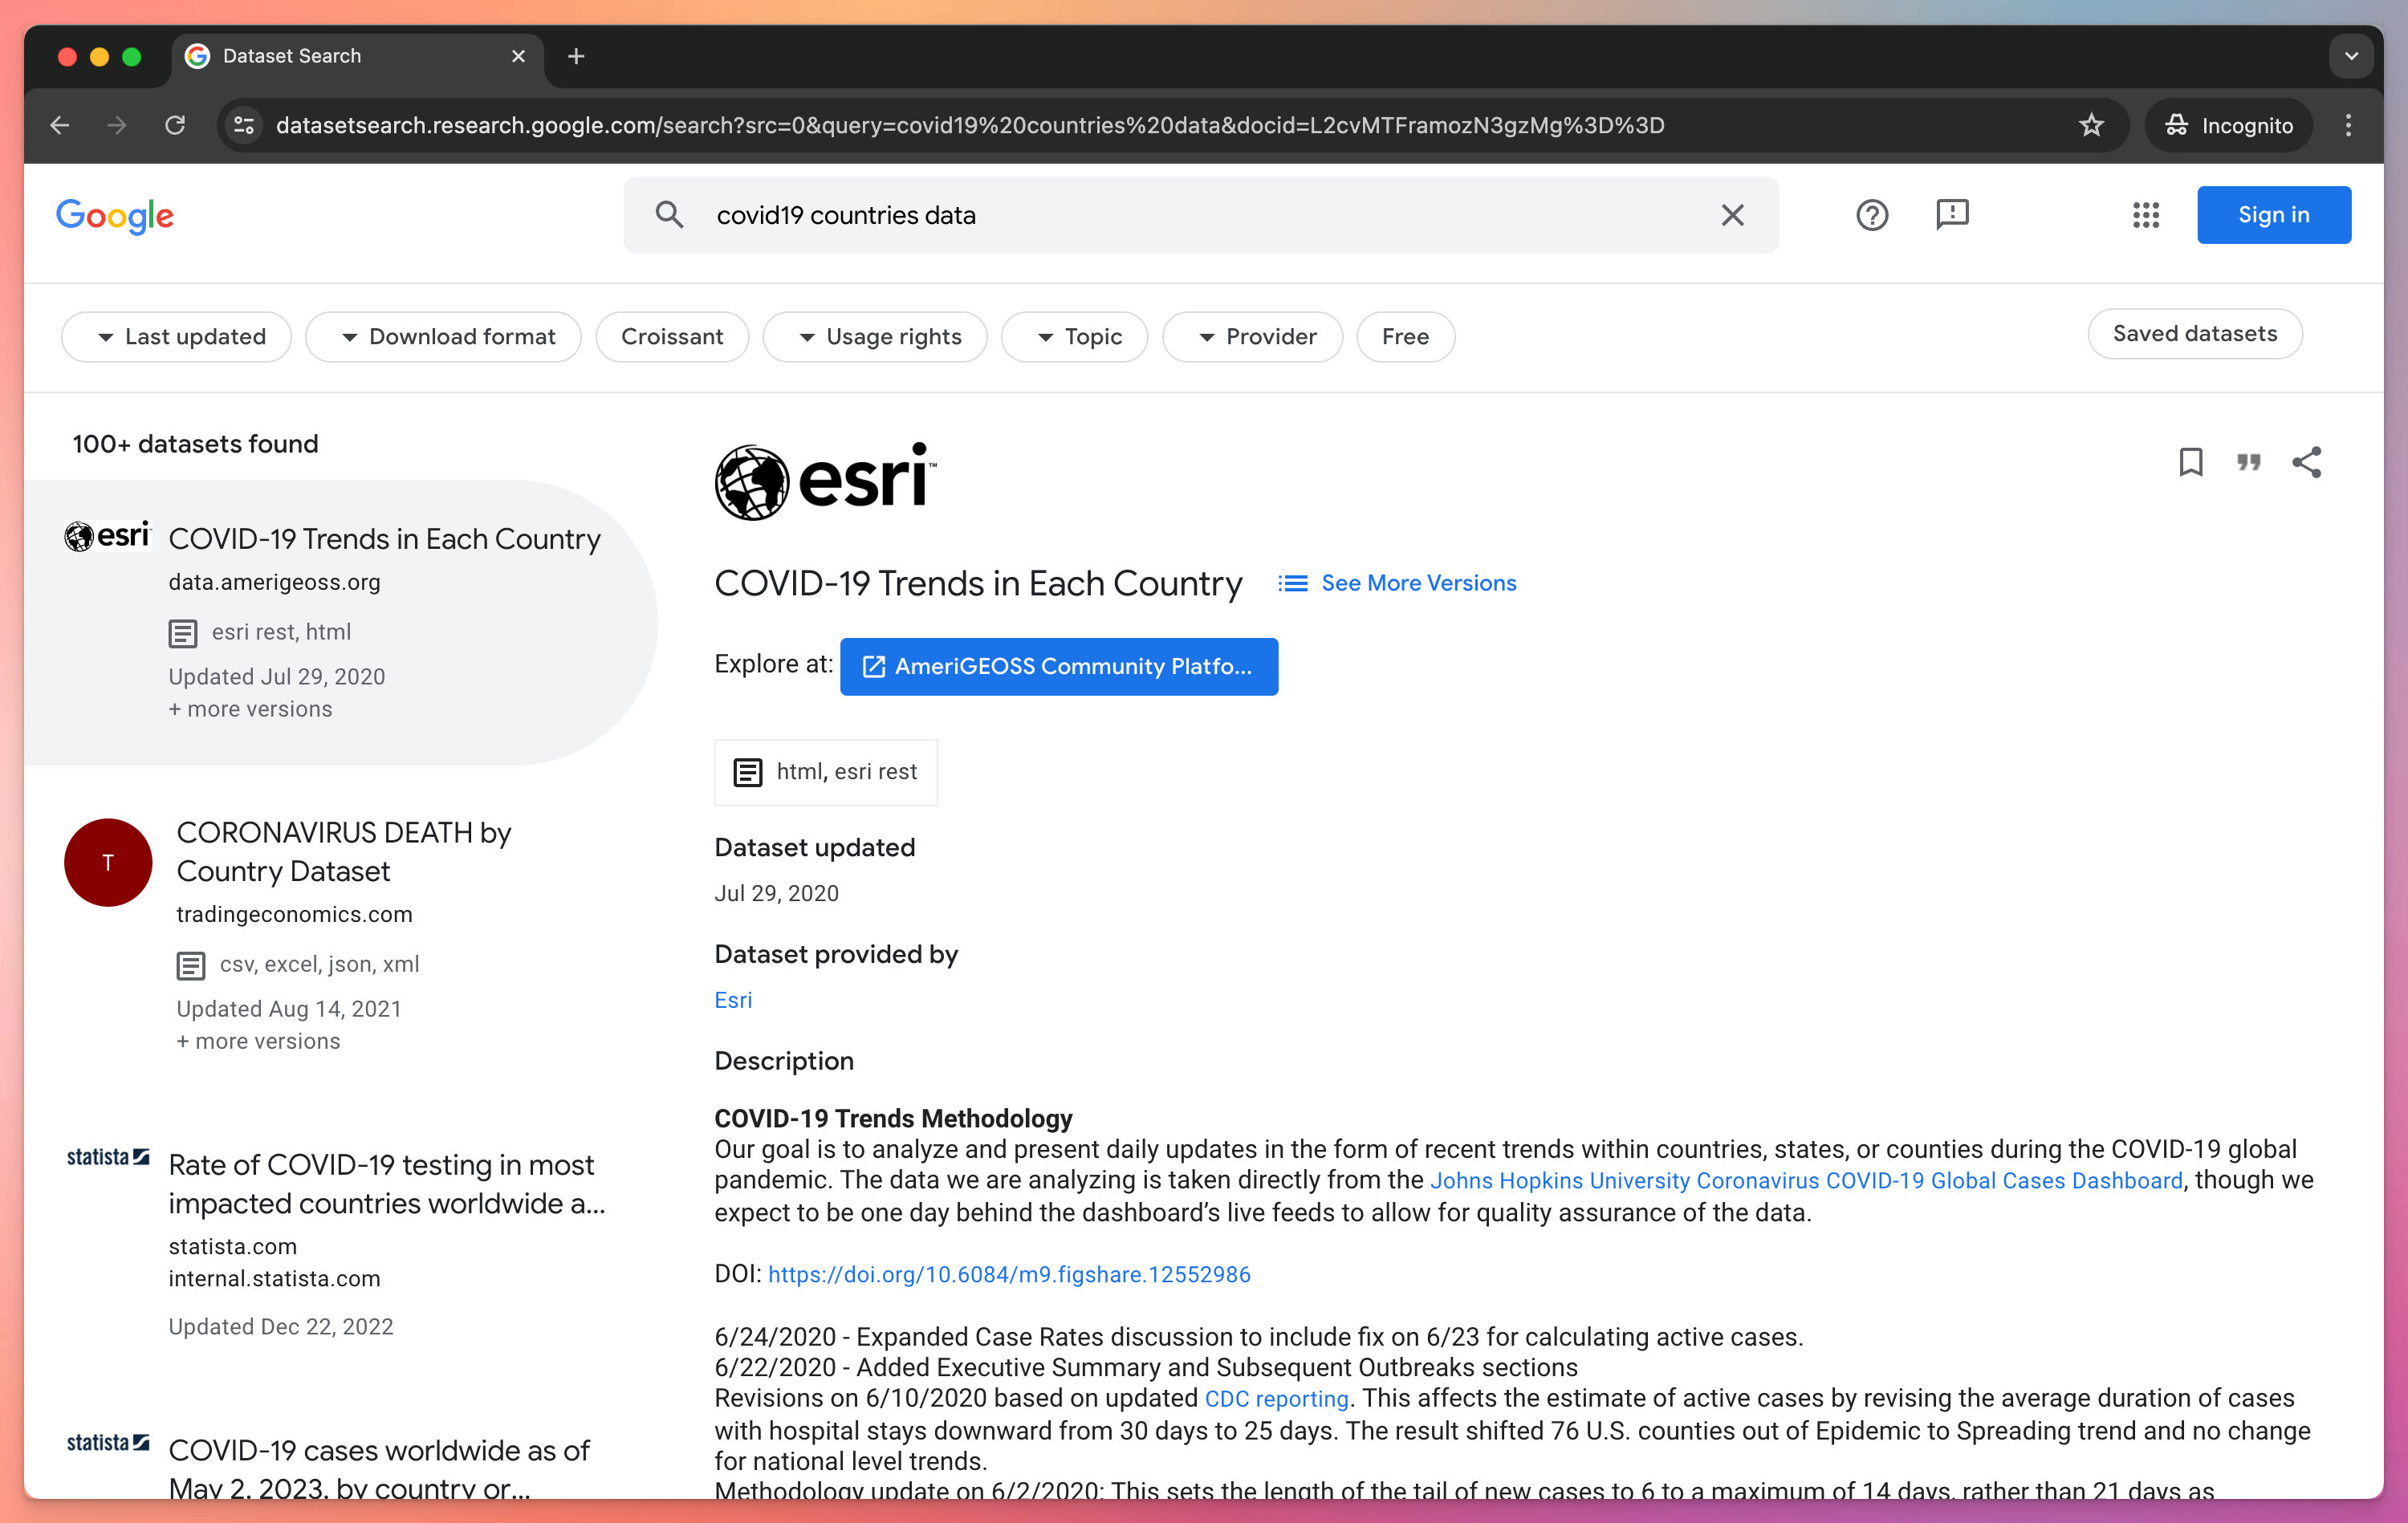Click statista logo beside cases worldwide result
This screenshot has height=1523, width=2408.
108,1443
